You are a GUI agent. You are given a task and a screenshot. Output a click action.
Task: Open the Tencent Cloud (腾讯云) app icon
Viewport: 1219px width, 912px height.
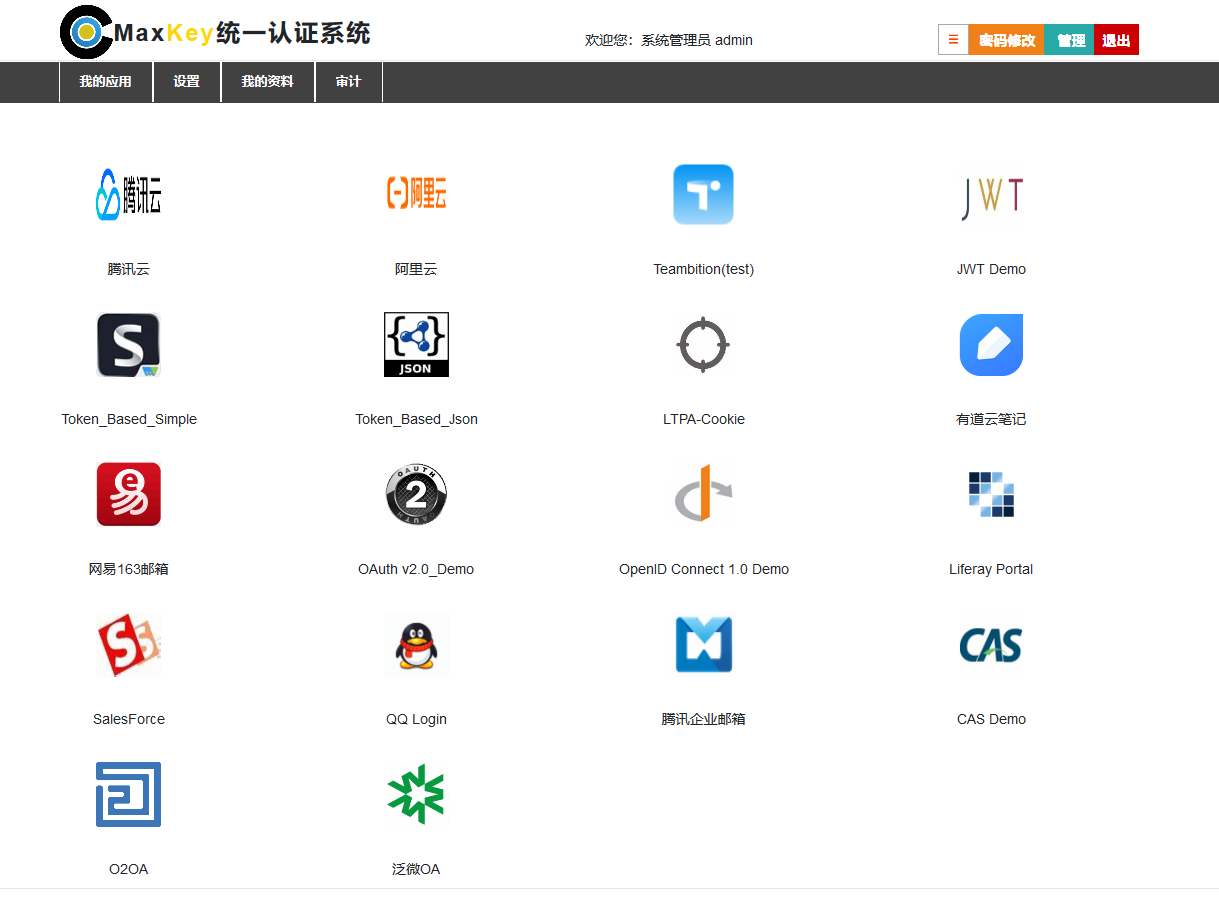(128, 194)
